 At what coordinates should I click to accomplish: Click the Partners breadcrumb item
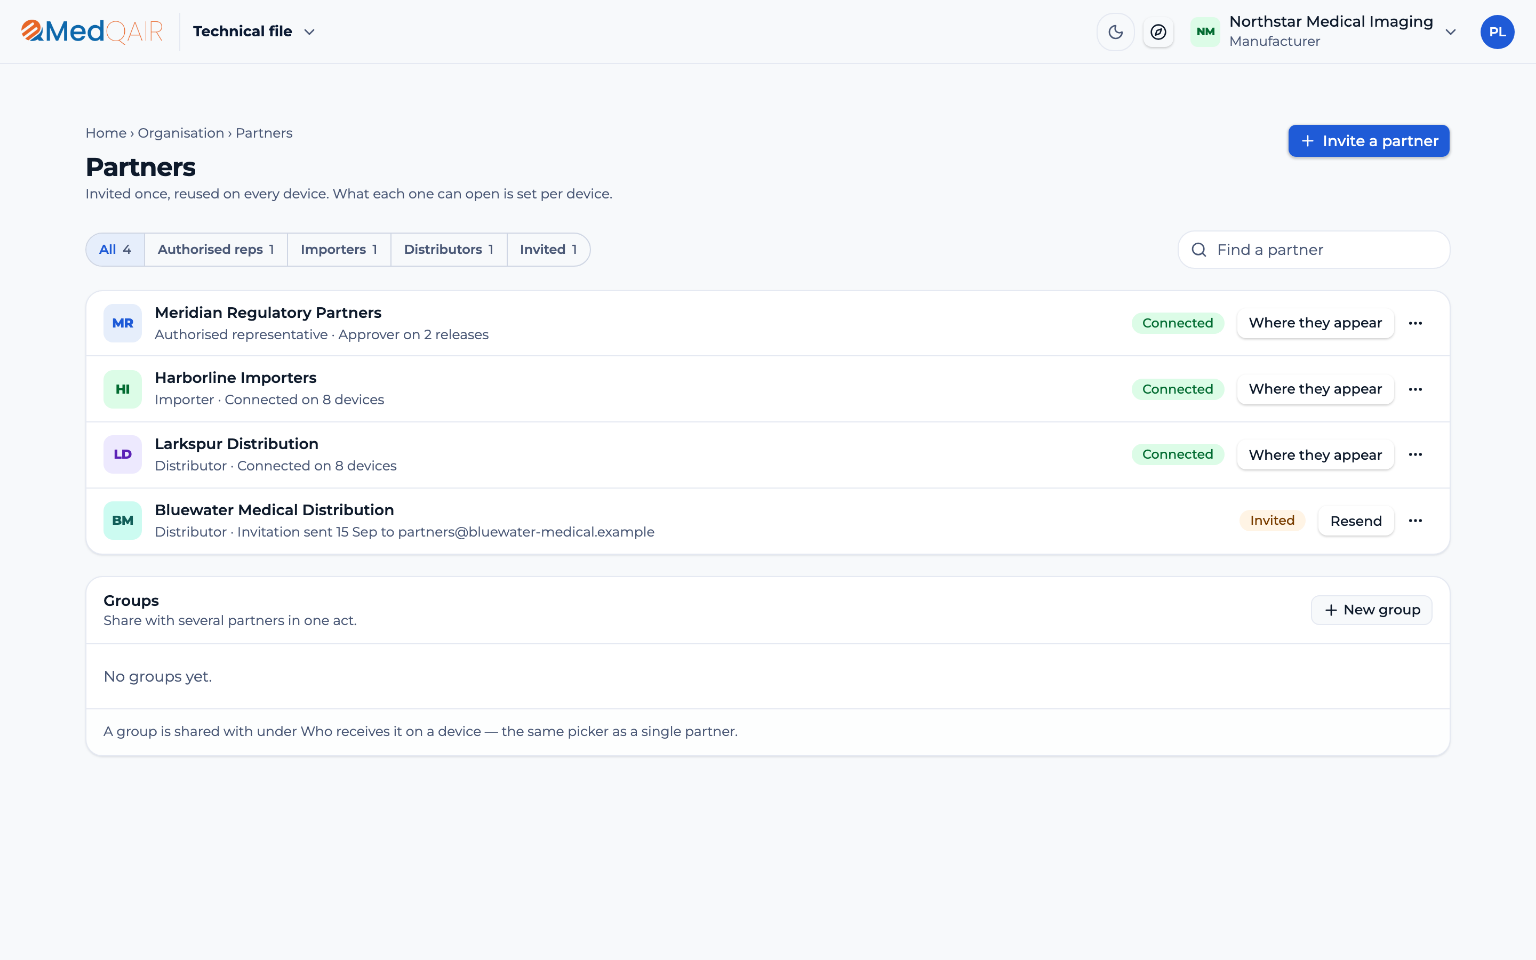tap(264, 133)
